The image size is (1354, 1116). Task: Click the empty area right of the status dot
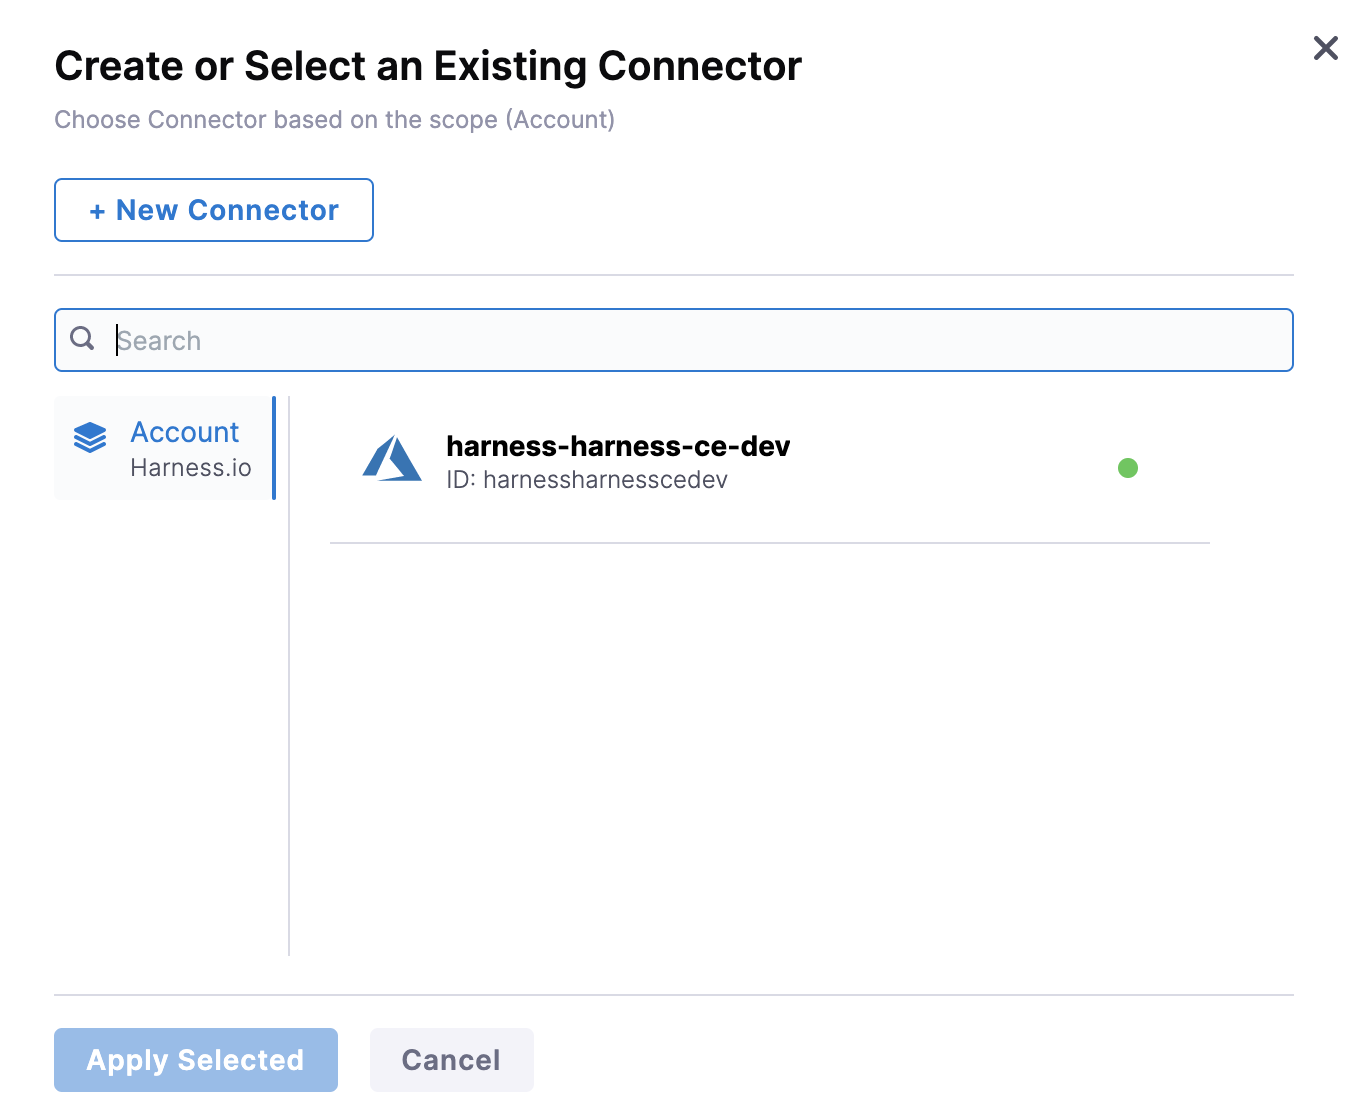tap(1175, 468)
